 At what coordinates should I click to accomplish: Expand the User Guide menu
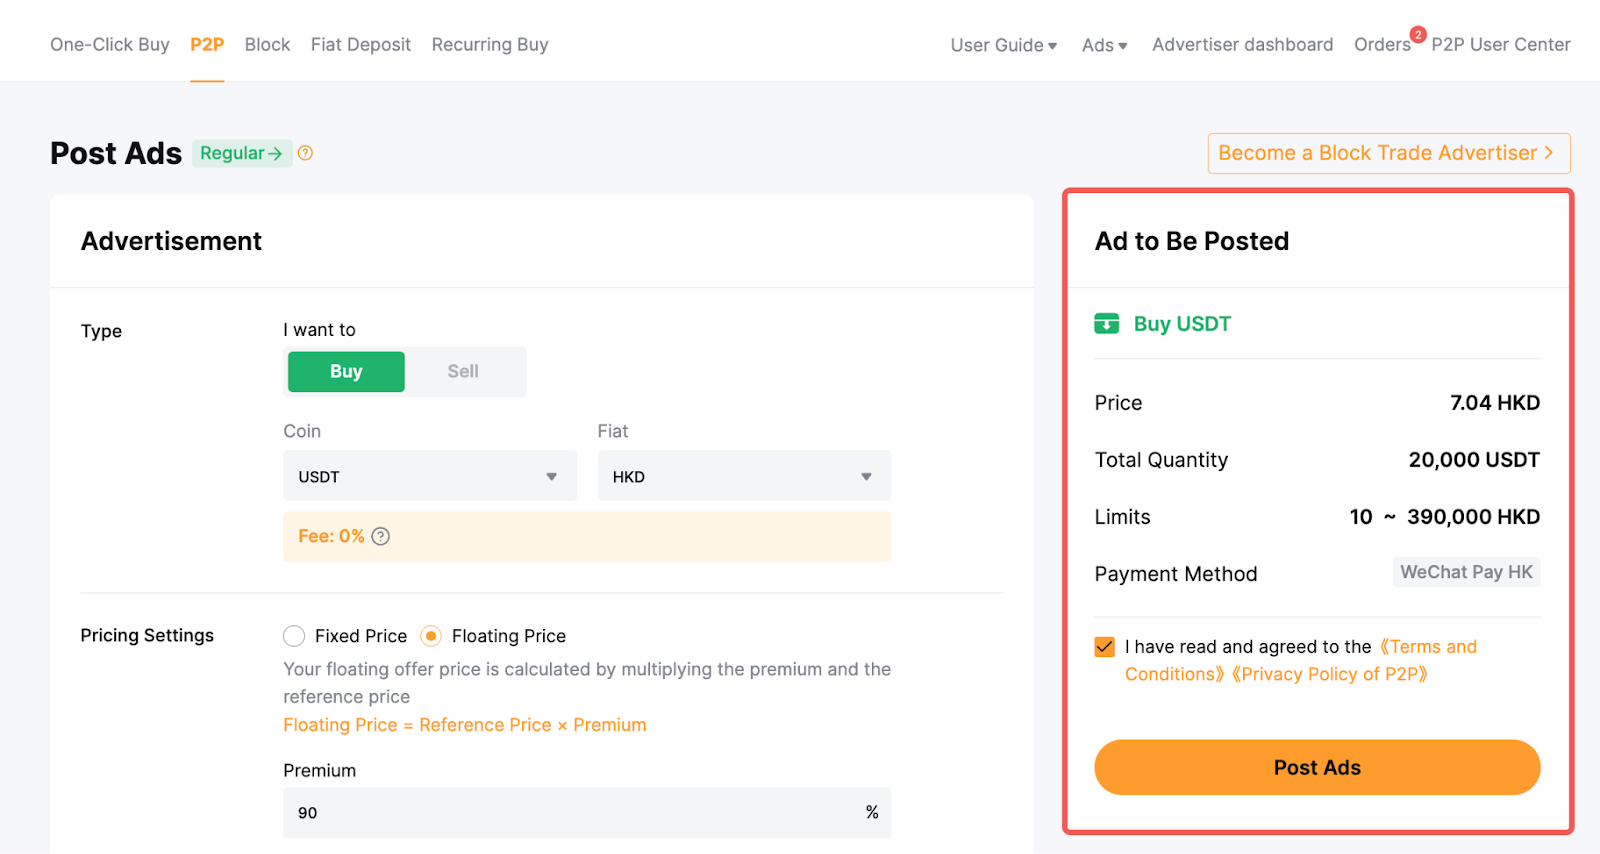(1003, 45)
